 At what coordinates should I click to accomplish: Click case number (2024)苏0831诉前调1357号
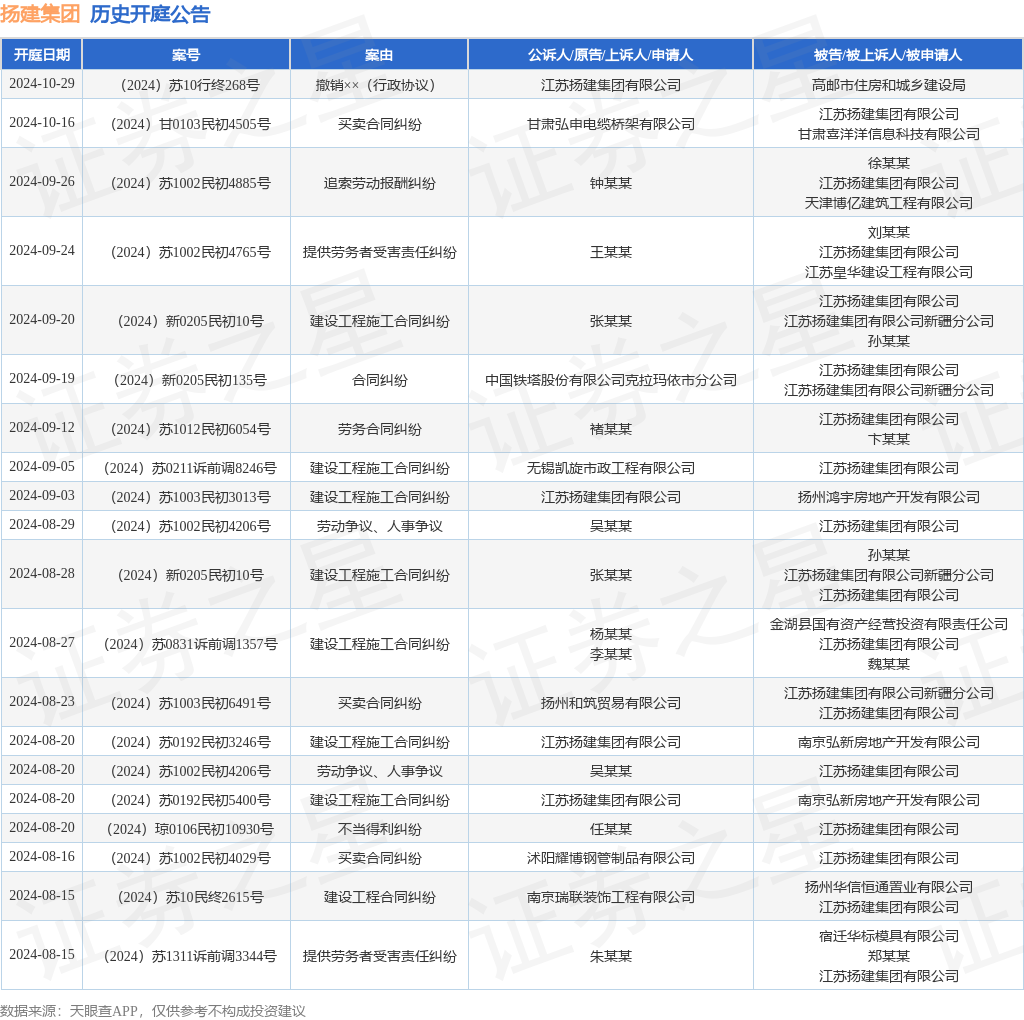[x=186, y=644]
